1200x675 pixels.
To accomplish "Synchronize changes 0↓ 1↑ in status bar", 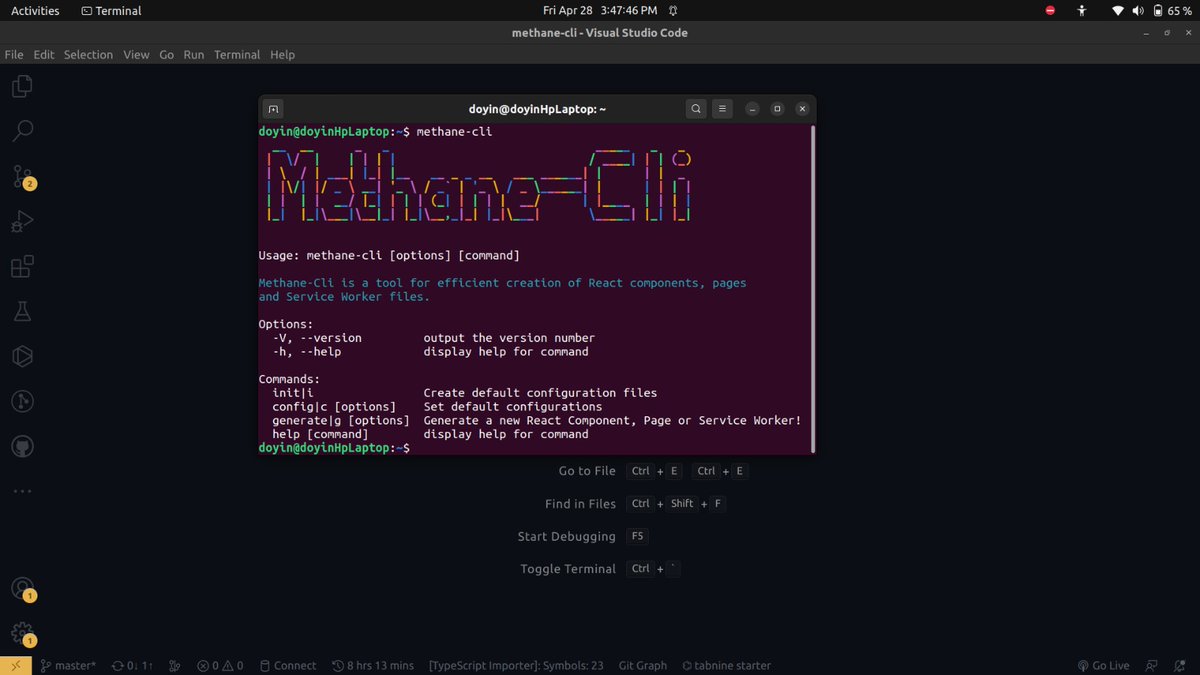I will point(133,665).
